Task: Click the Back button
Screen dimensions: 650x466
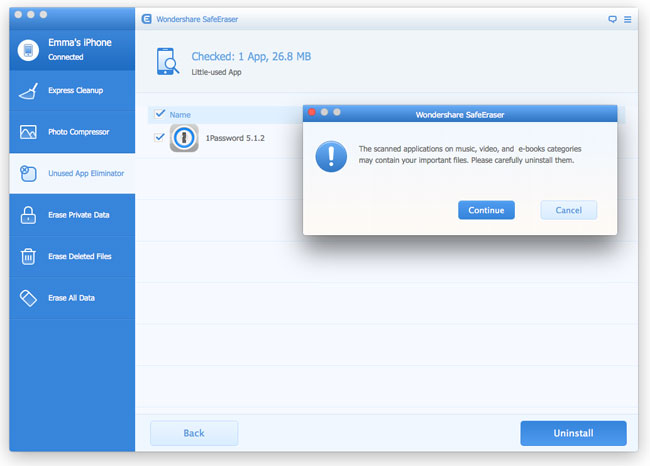Action: point(194,433)
